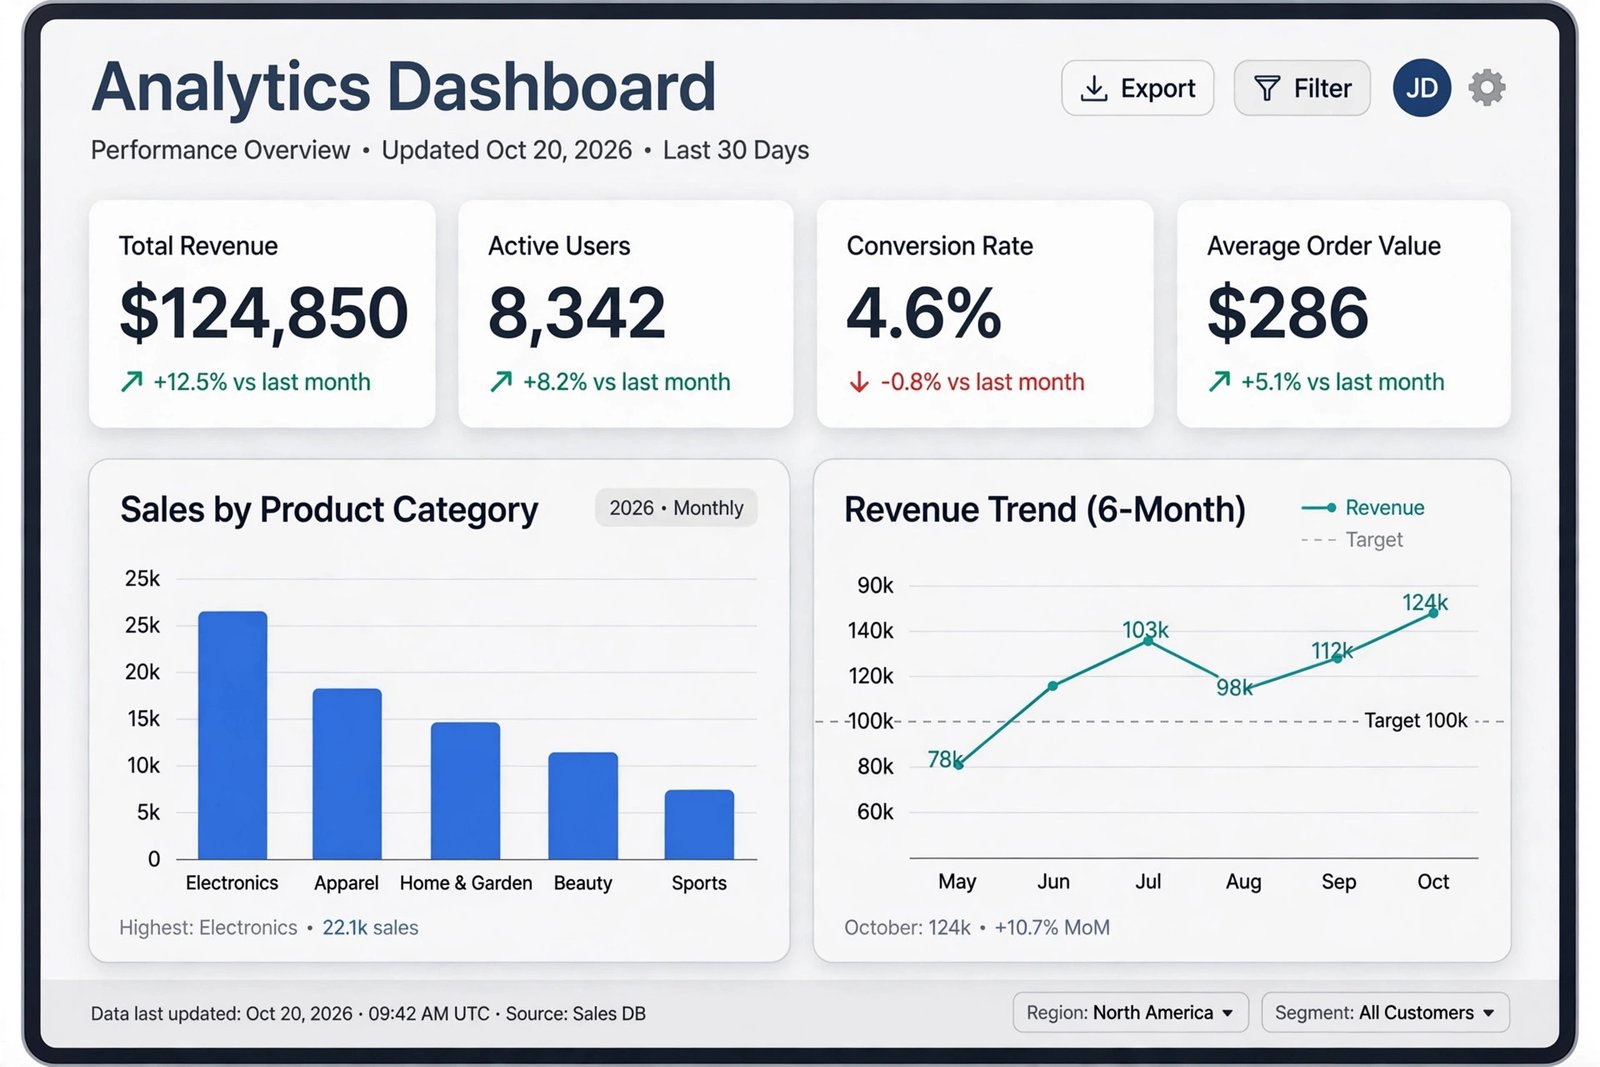This screenshot has width=1600, height=1067.
Task: Click the Average Order Value $286
Action: (1288, 314)
